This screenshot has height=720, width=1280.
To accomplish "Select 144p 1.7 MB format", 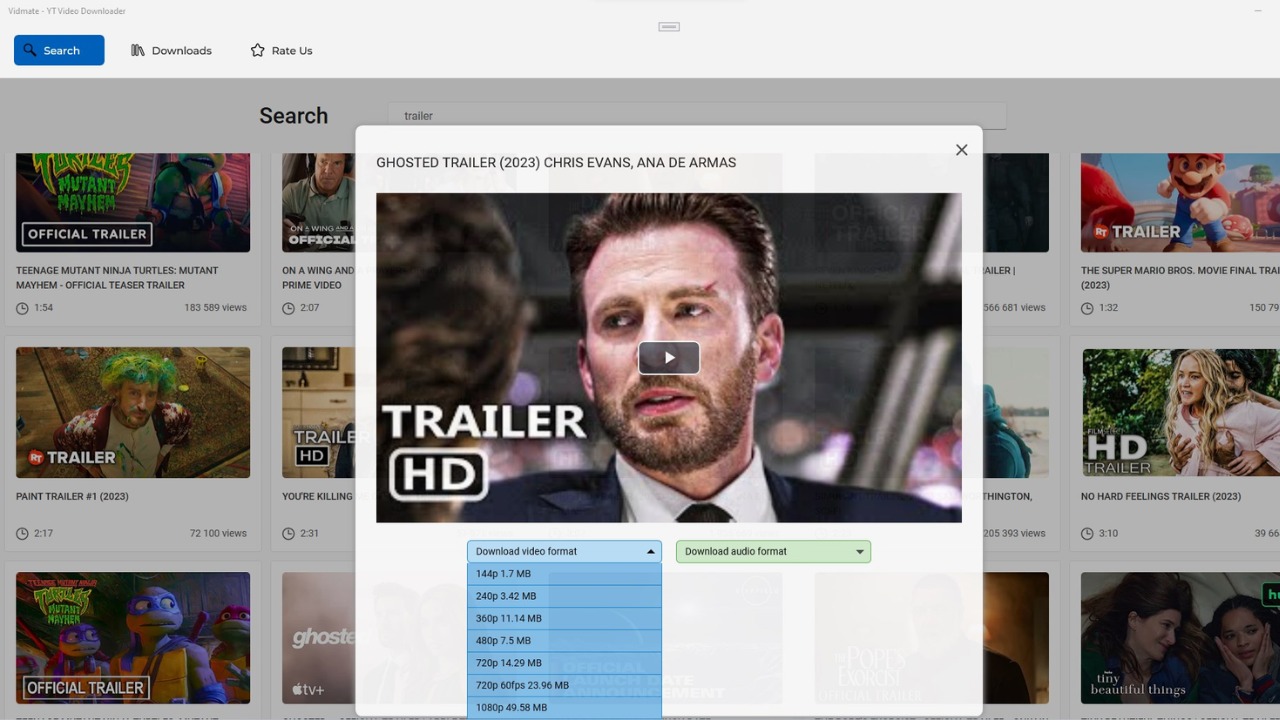I will click(564, 574).
